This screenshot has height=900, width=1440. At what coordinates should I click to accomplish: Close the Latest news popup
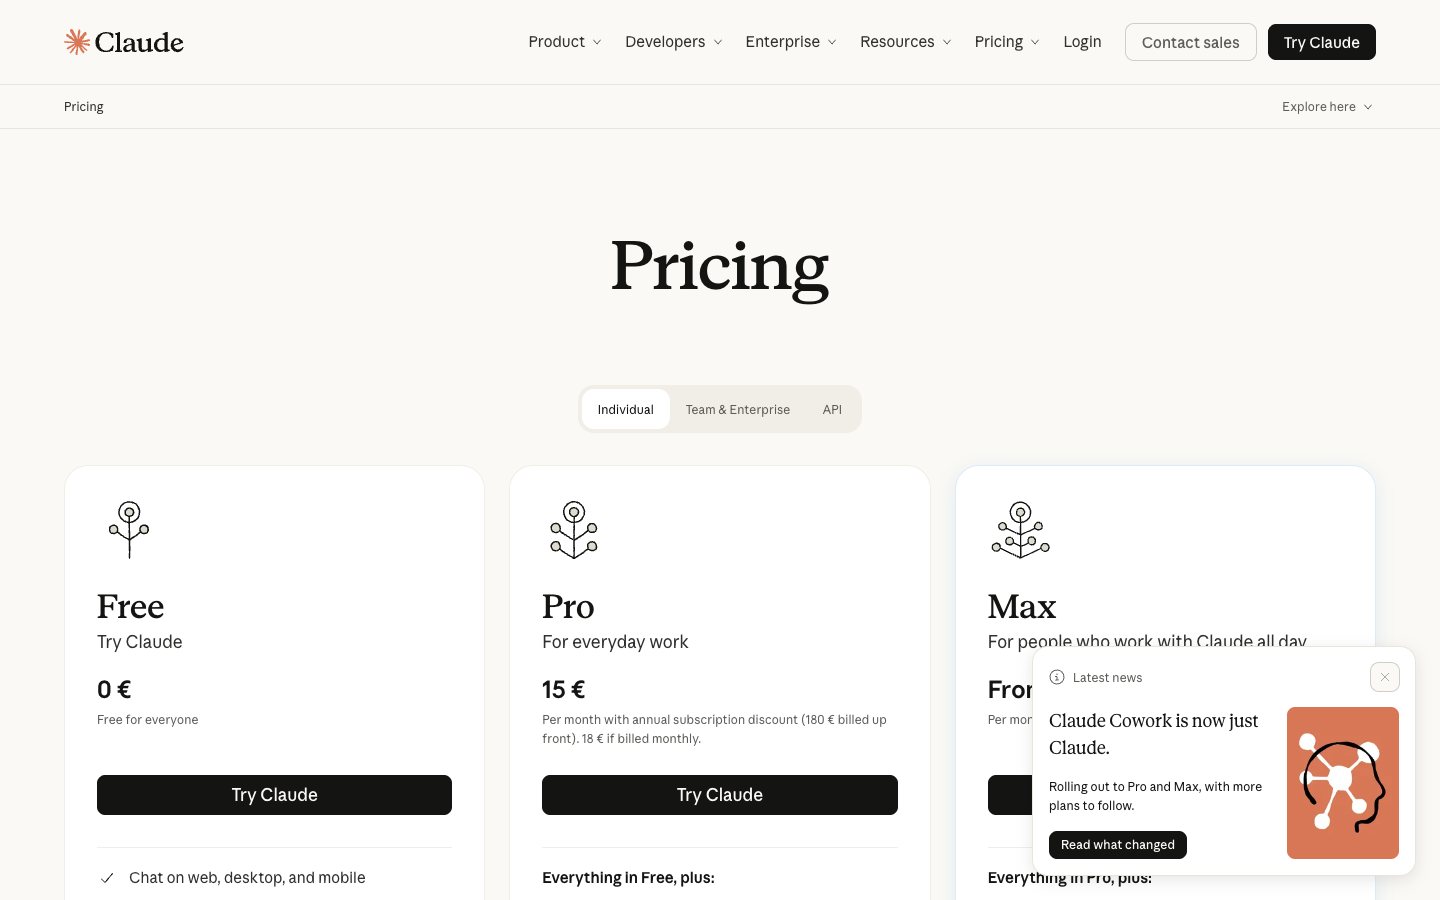[1385, 677]
